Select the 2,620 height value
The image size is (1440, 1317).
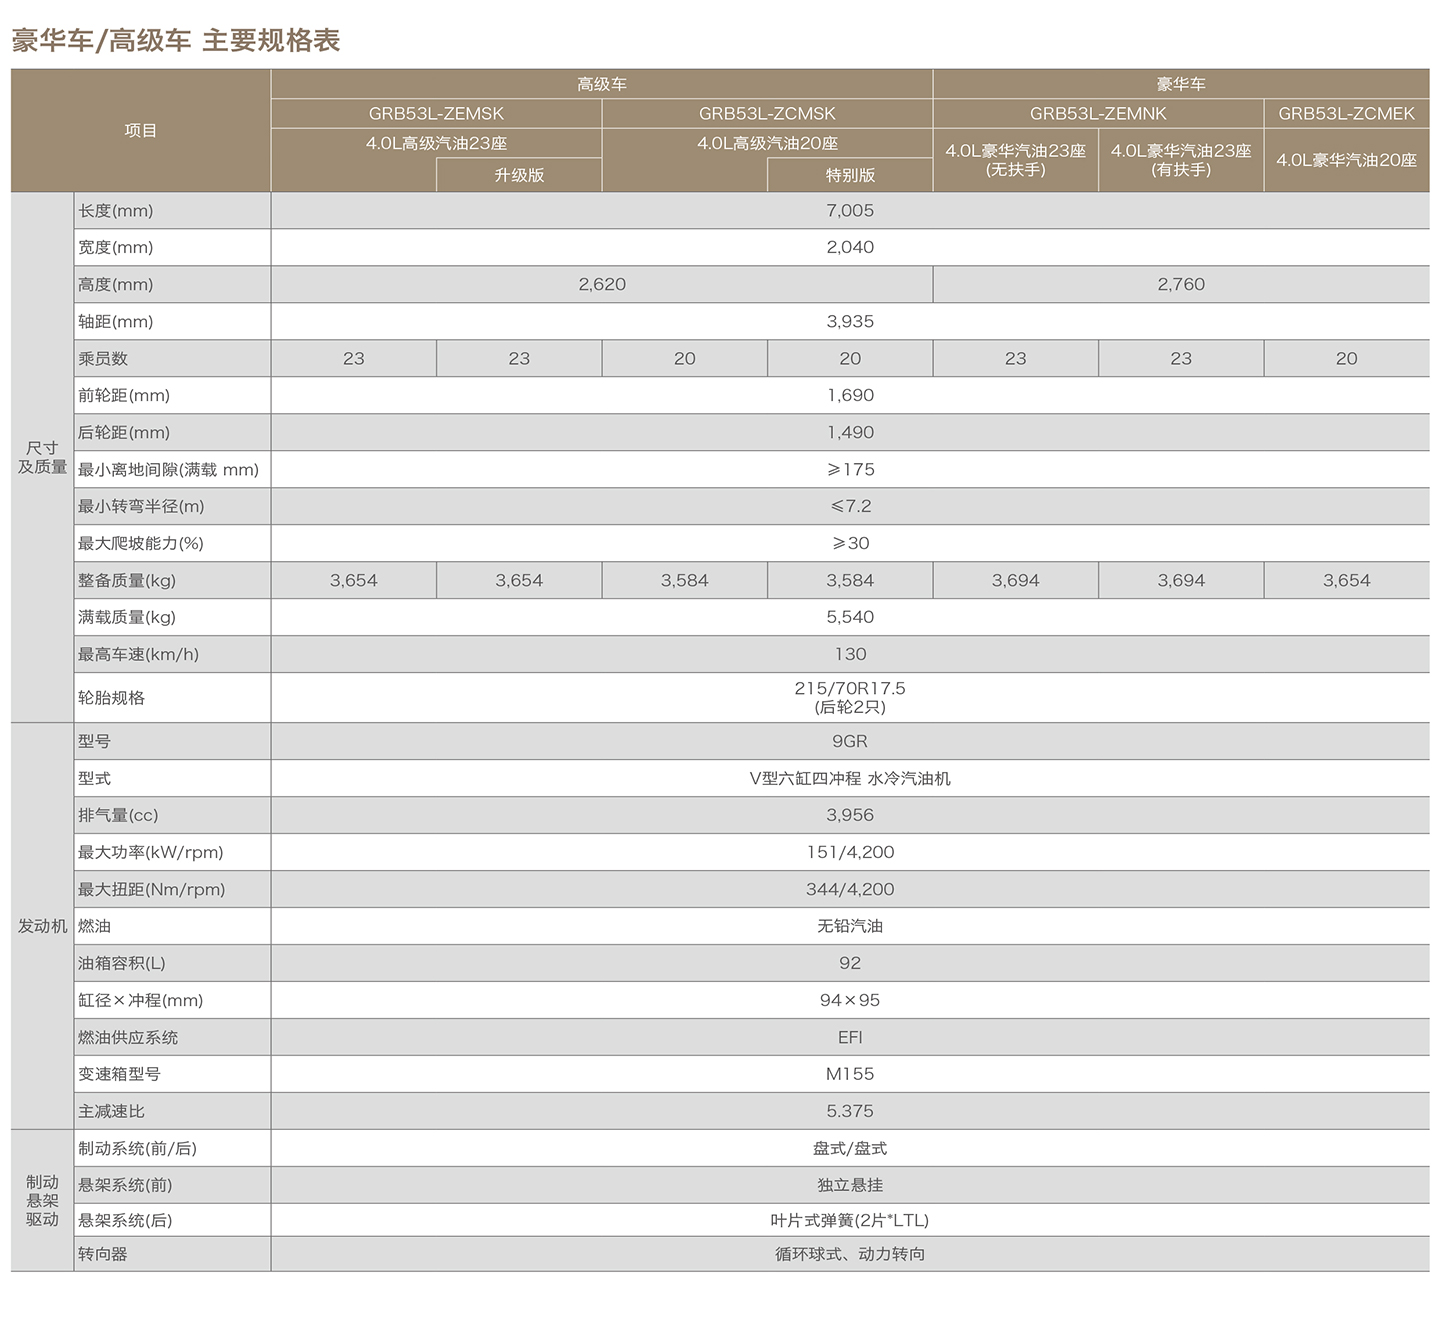[x=601, y=284]
